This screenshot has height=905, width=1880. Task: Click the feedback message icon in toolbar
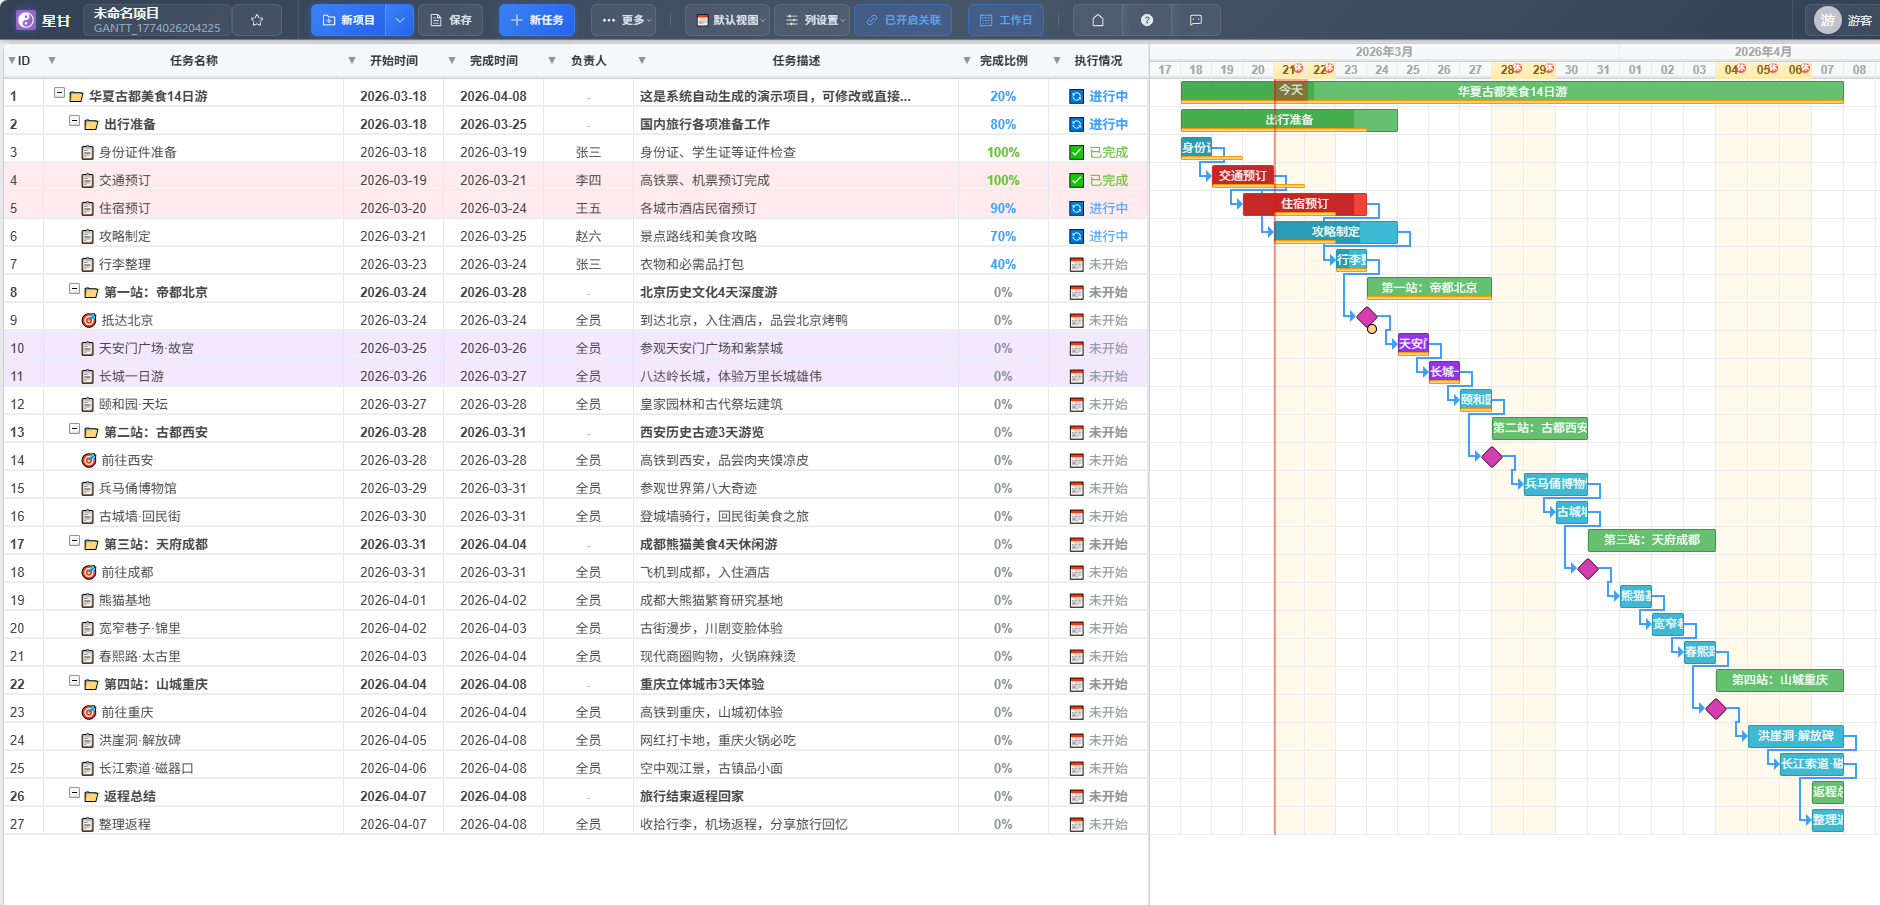(1196, 19)
